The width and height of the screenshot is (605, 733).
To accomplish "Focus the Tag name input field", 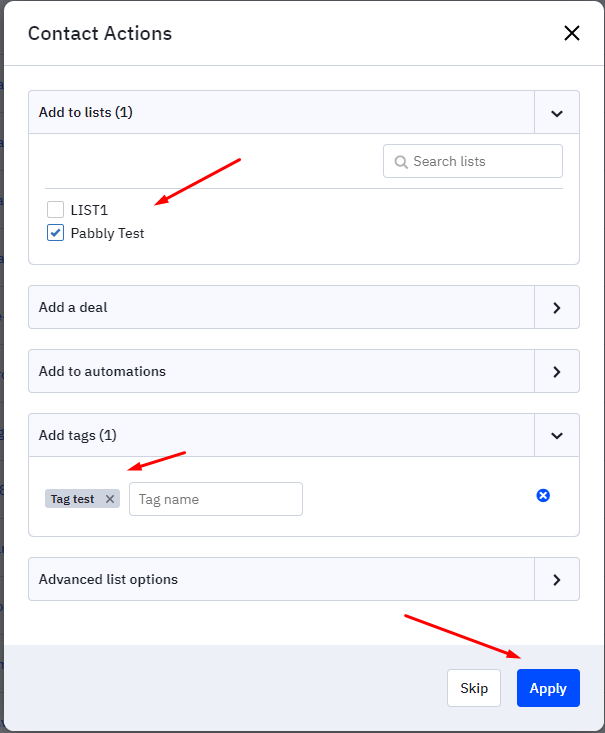I will tap(216, 499).
